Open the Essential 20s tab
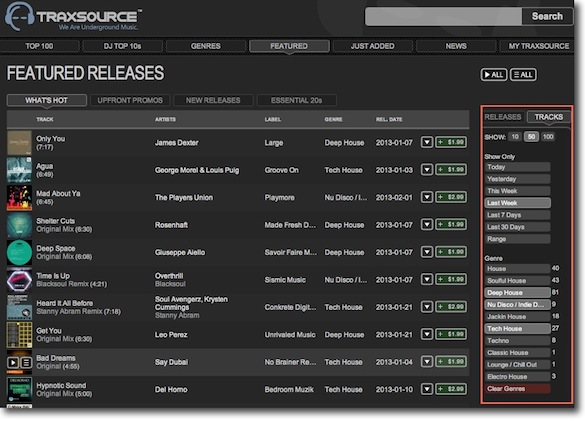This screenshot has height=421, width=585. pyautogui.click(x=296, y=100)
